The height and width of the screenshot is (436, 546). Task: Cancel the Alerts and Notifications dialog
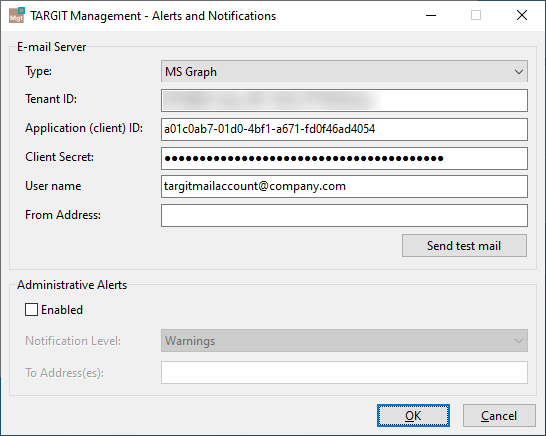499,415
